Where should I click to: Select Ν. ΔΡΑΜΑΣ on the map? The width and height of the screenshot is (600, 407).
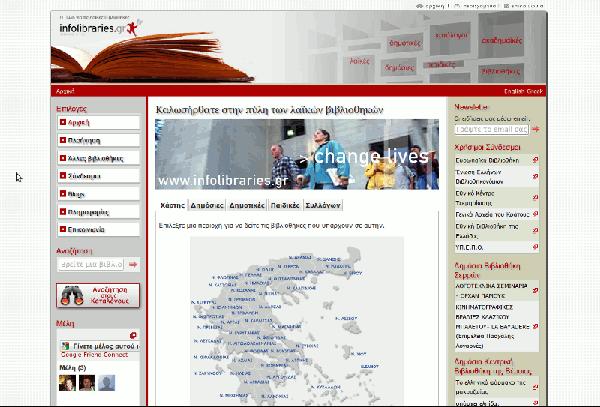(300, 257)
